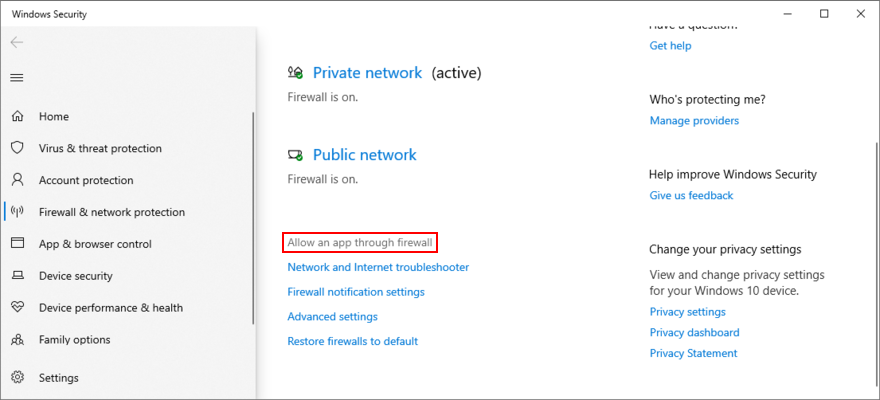Click Restore firewalls to default
The image size is (880, 400).
[352, 341]
